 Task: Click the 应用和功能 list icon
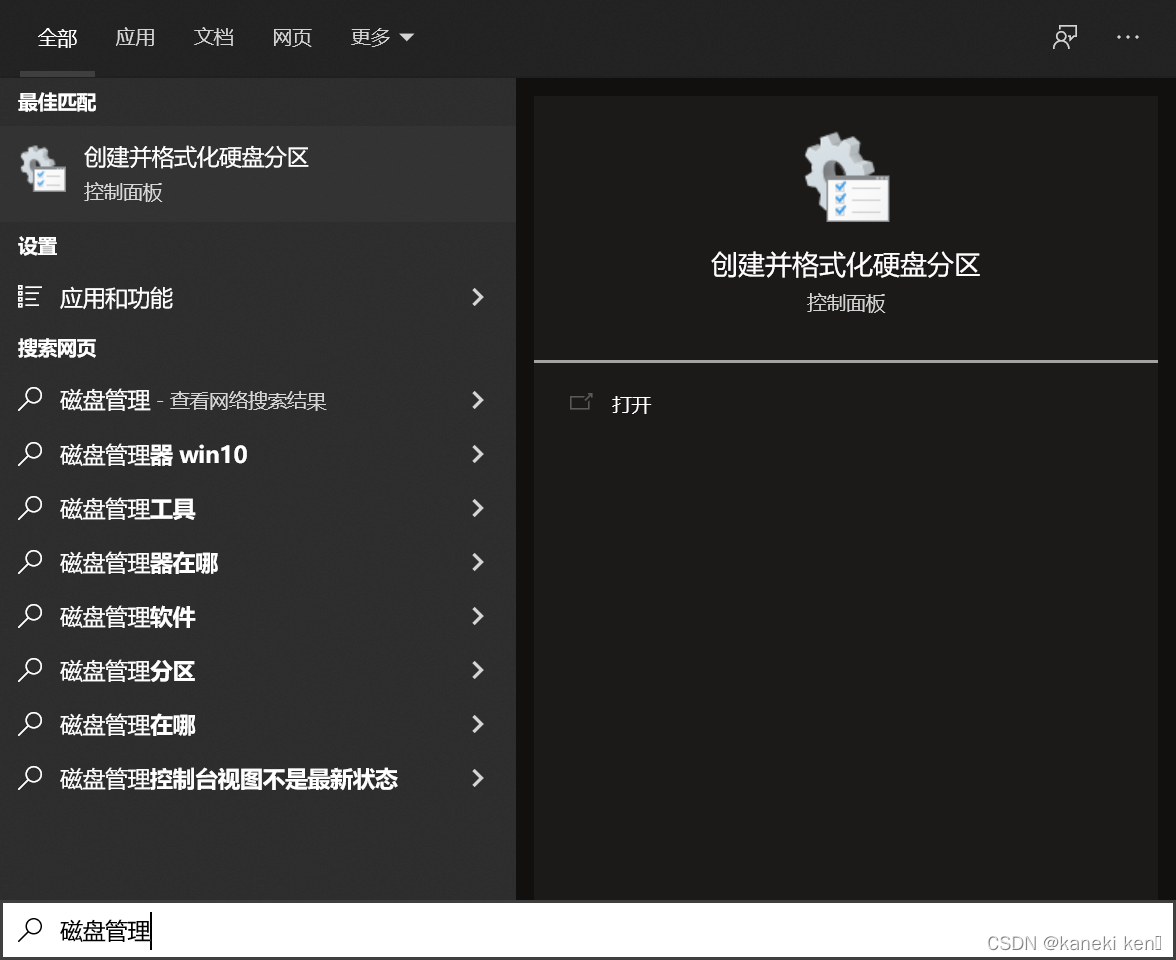tap(29, 297)
